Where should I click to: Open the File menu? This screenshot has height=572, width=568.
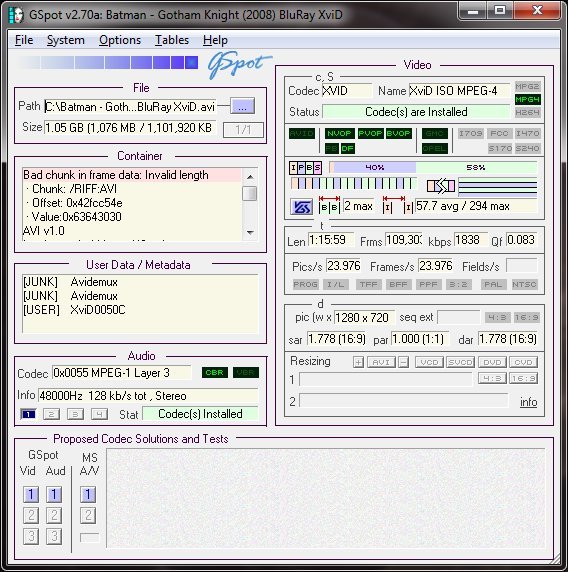[x=24, y=40]
